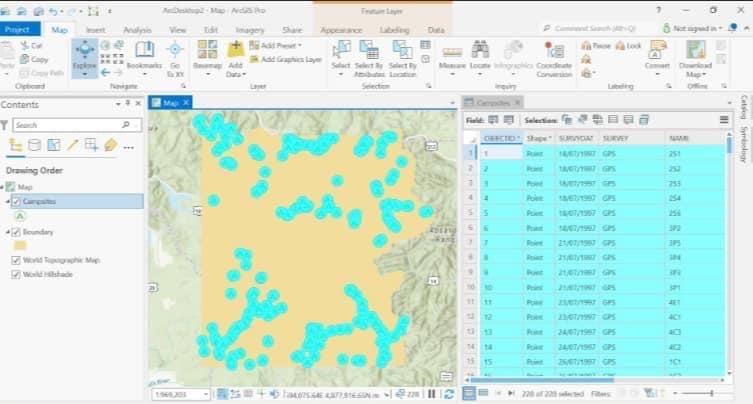Switch to the Analysis ribbon tab

pyautogui.click(x=137, y=30)
